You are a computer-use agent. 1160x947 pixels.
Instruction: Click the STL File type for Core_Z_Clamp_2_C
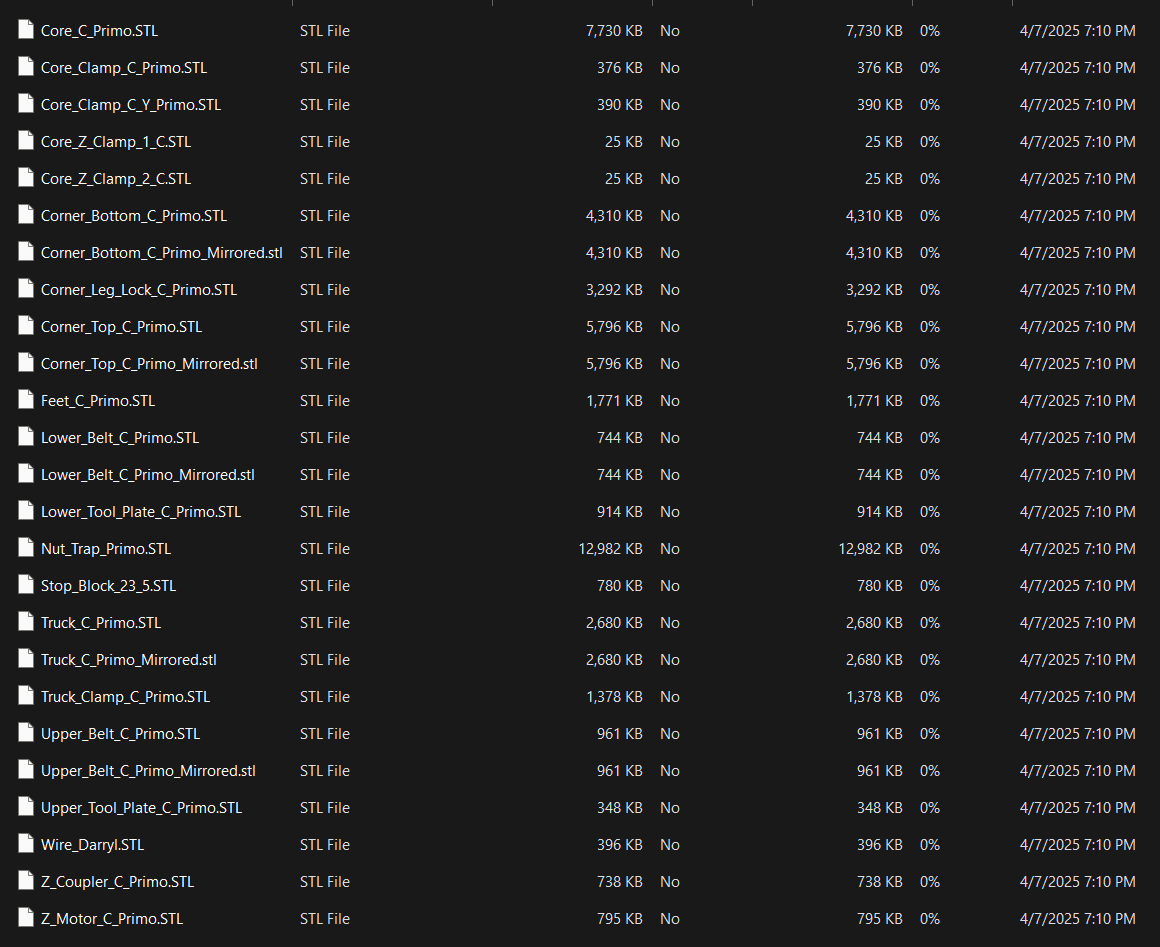[325, 179]
